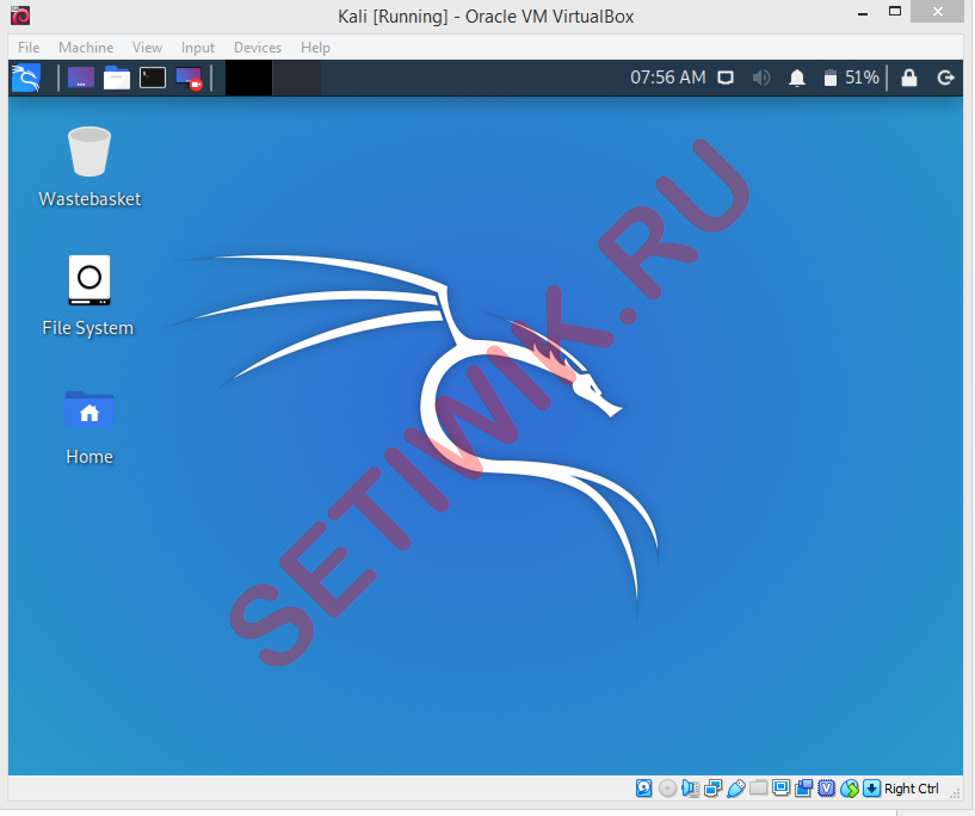Lock the screen using the padlock icon

(909, 78)
